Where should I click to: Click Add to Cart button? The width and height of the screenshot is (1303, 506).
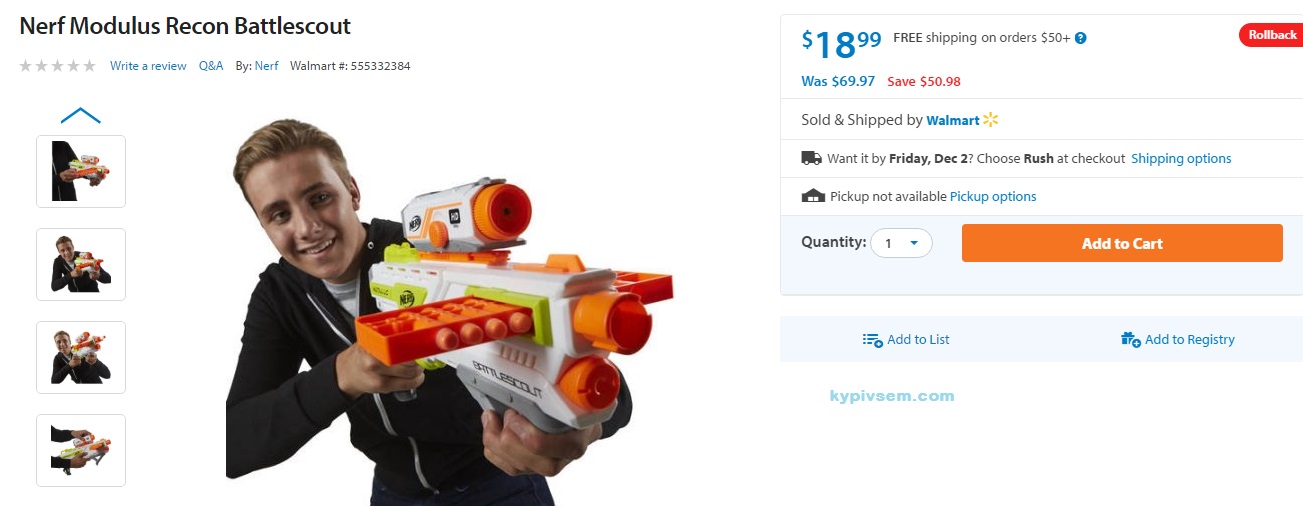coord(1122,243)
